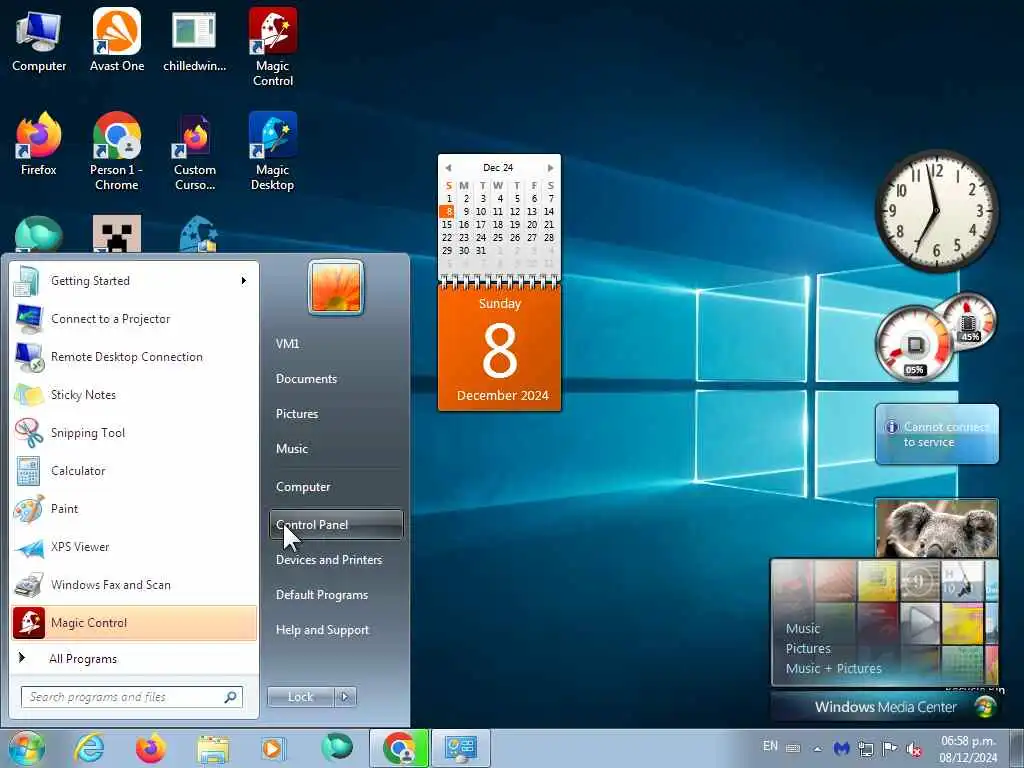The height and width of the screenshot is (768, 1024).
Task: Click the CPU meter gadget
Action: (x=915, y=344)
